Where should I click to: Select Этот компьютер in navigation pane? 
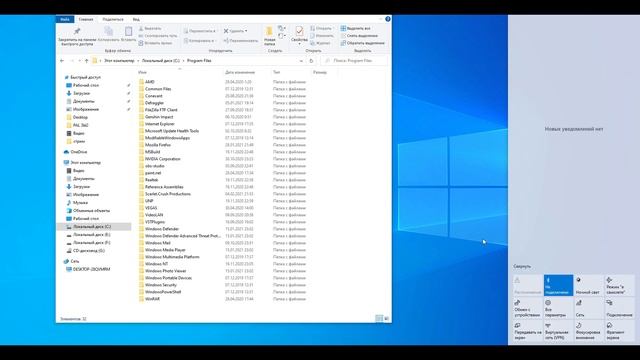click(85, 162)
